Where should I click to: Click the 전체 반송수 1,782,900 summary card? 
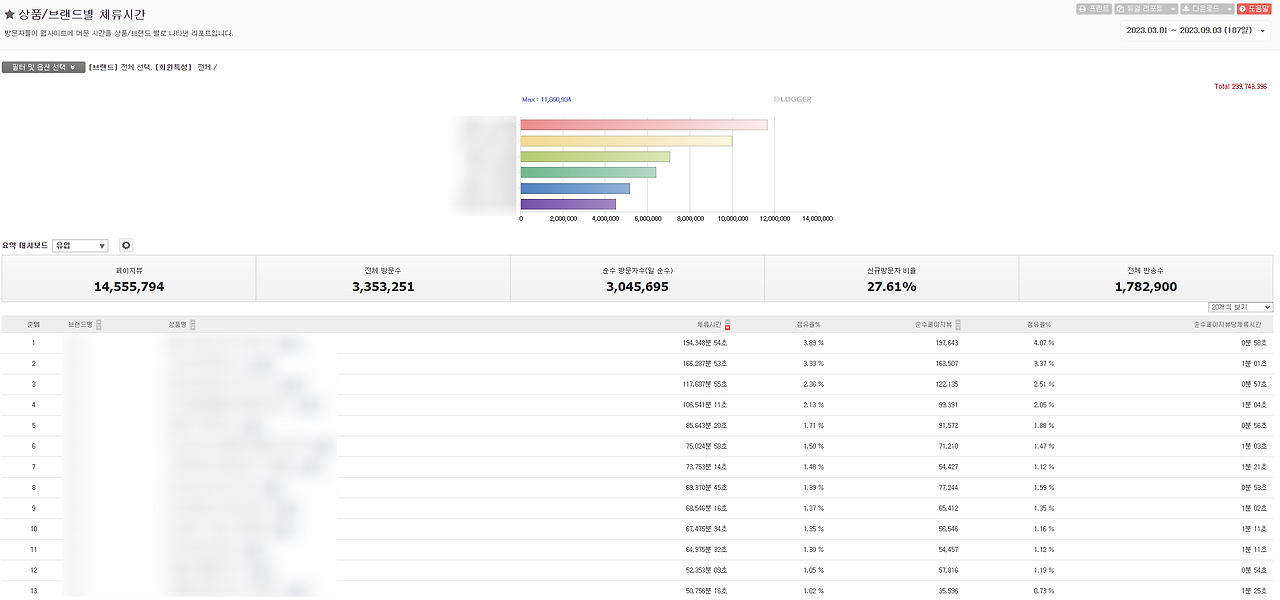[x=1147, y=278]
